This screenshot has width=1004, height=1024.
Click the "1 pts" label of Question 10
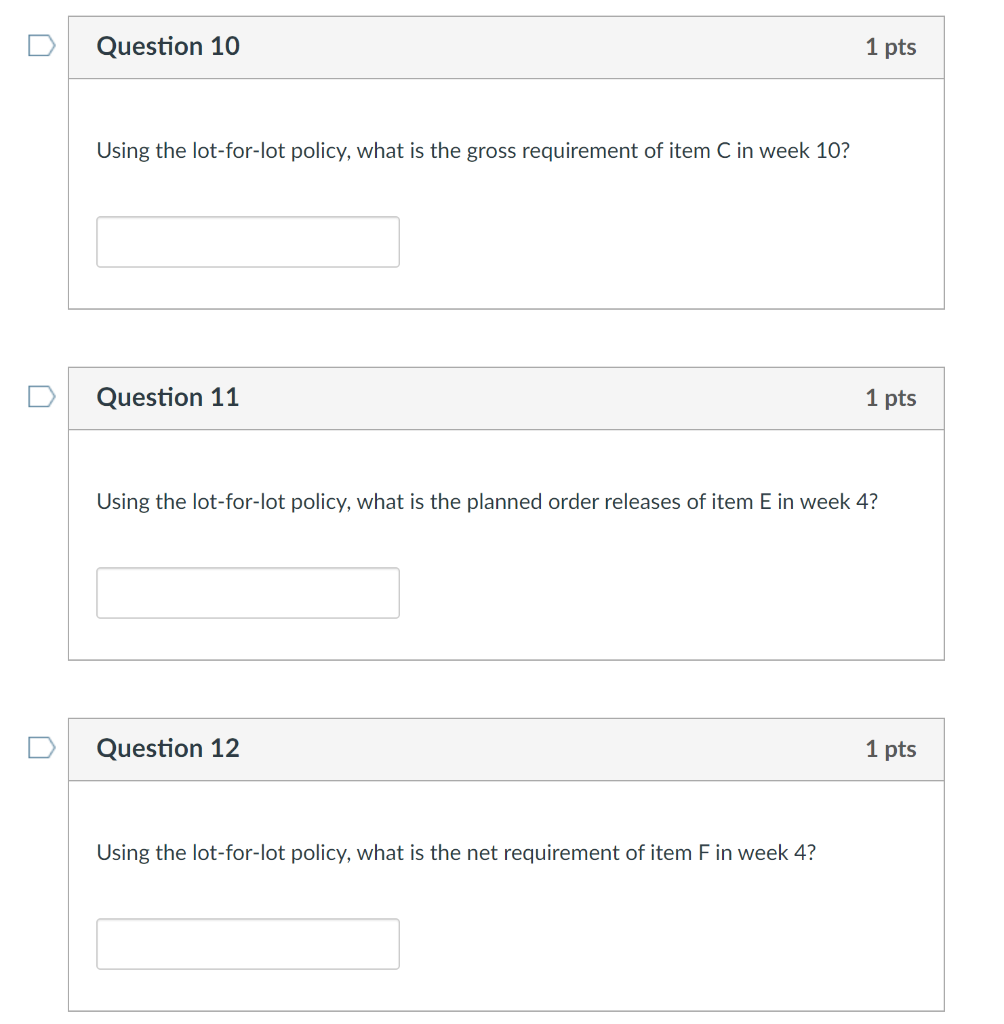click(890, 47)
